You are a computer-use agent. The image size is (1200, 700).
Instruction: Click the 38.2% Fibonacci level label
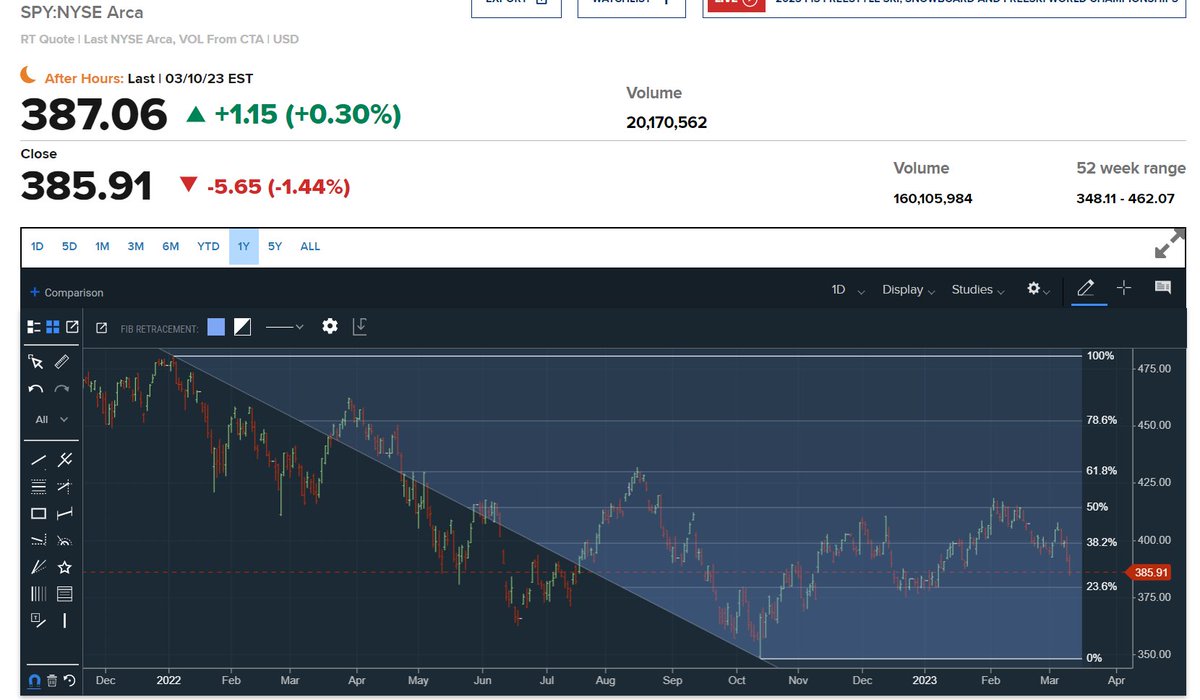[x=1101, y=542]
